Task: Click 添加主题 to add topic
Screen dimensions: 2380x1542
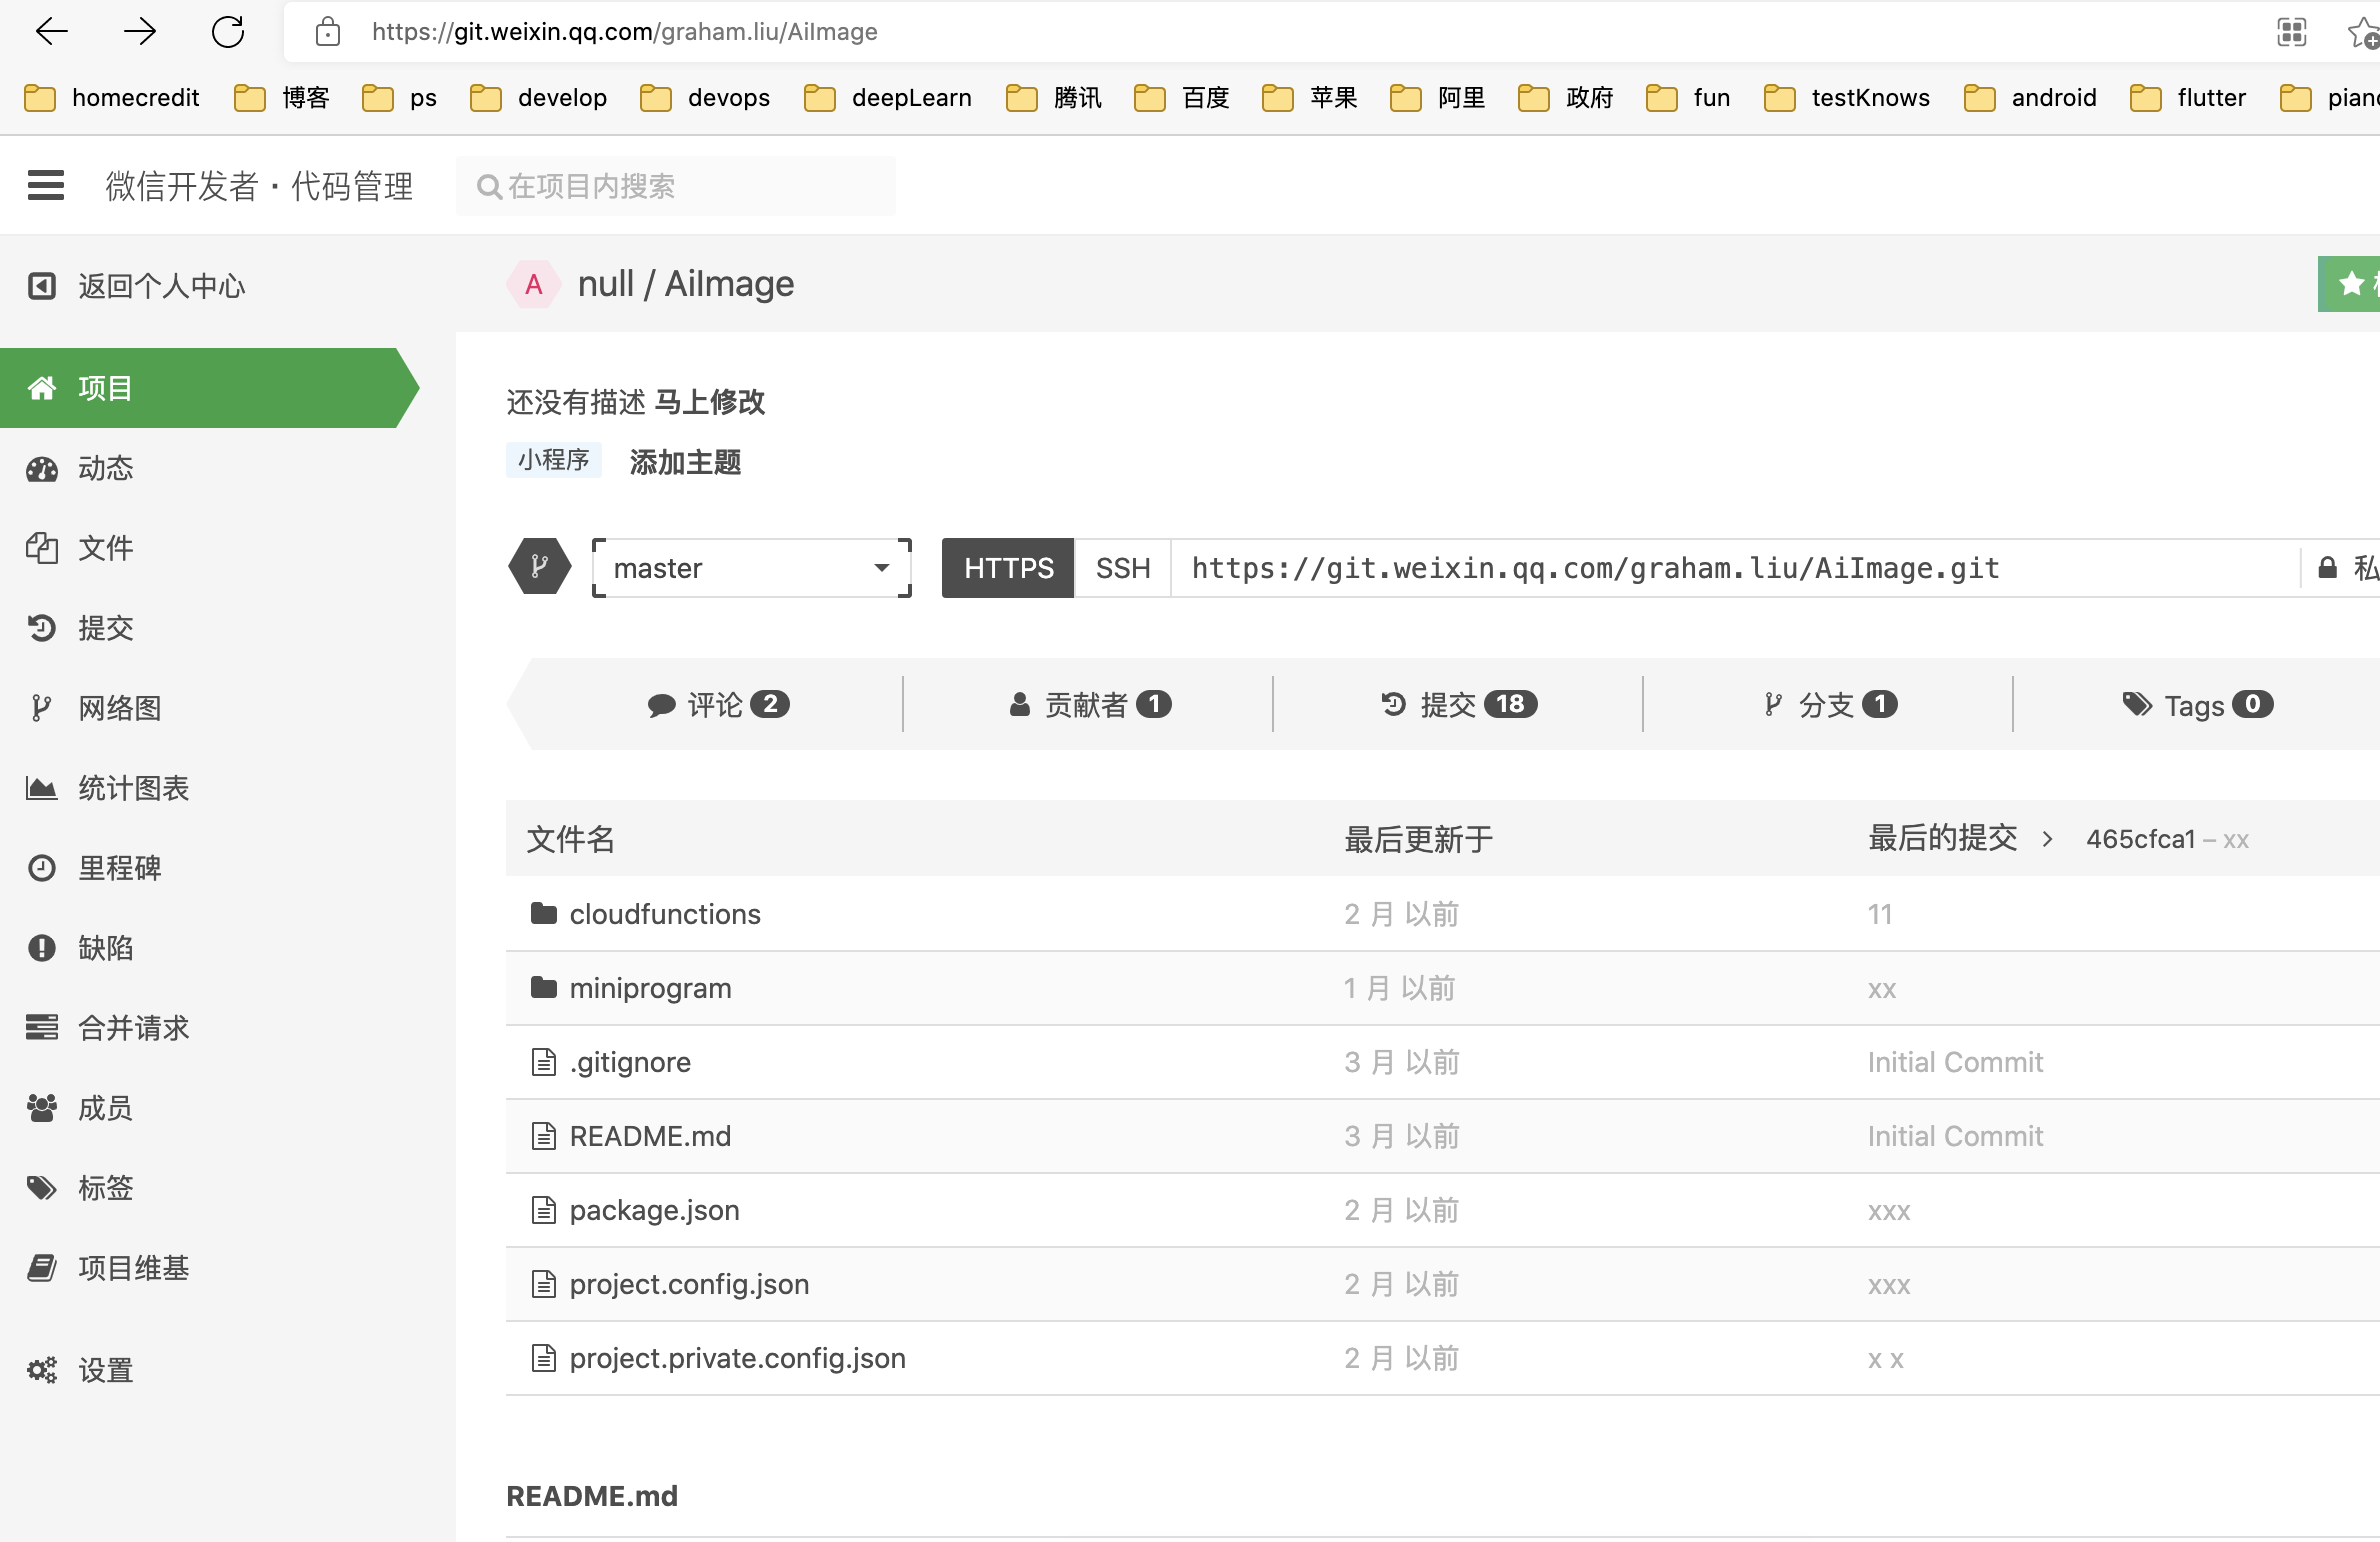Action: (685, 462)
